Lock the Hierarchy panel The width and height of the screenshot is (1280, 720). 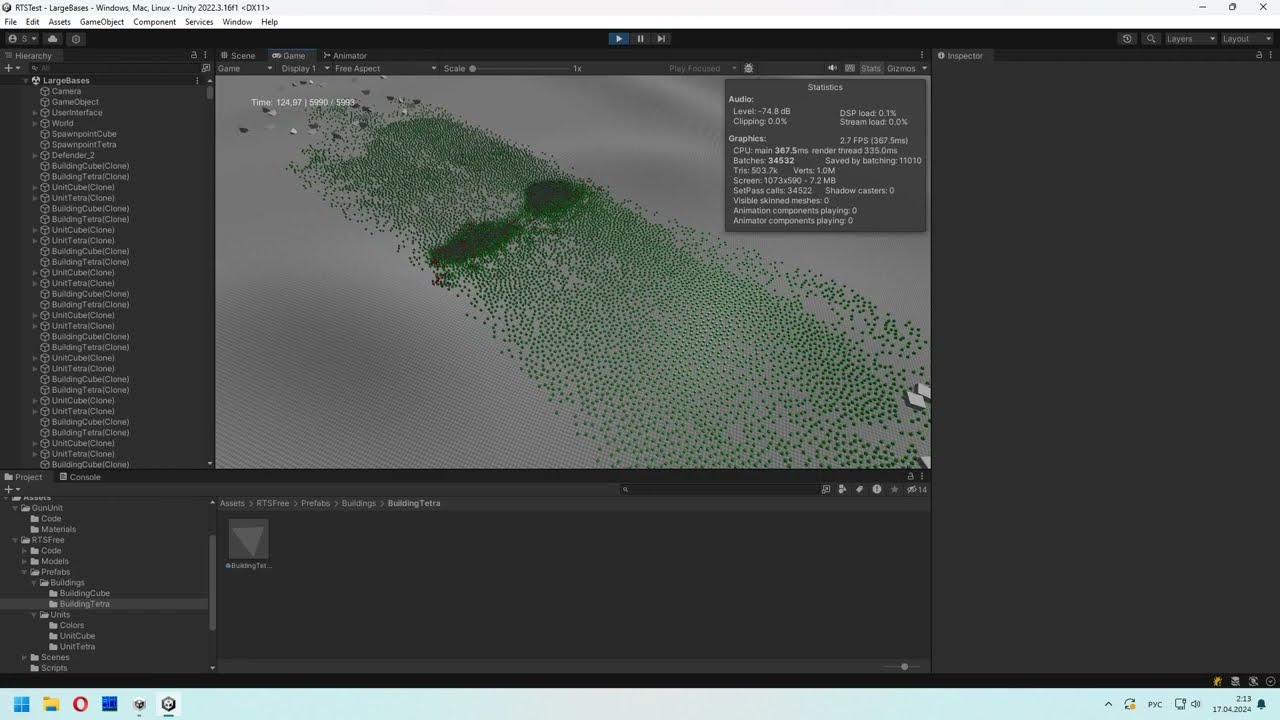pyautogui.click(x=194, y=56)
